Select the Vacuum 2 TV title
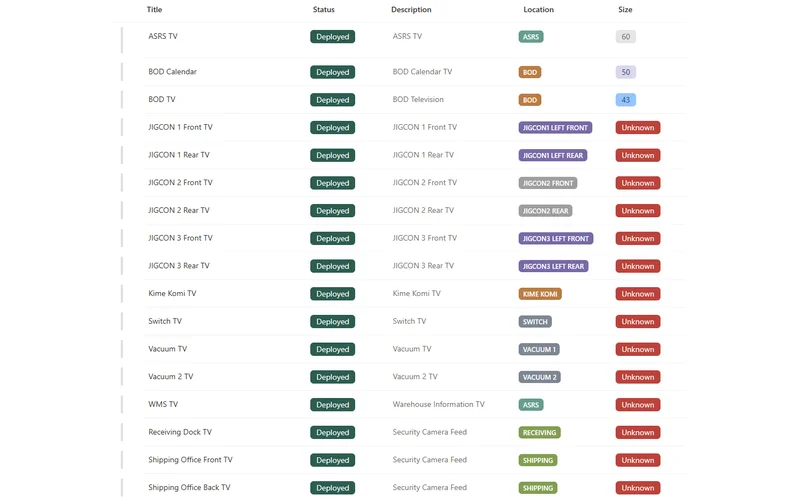Viewport: 800px width, 500px height. (x=170, y=377)
